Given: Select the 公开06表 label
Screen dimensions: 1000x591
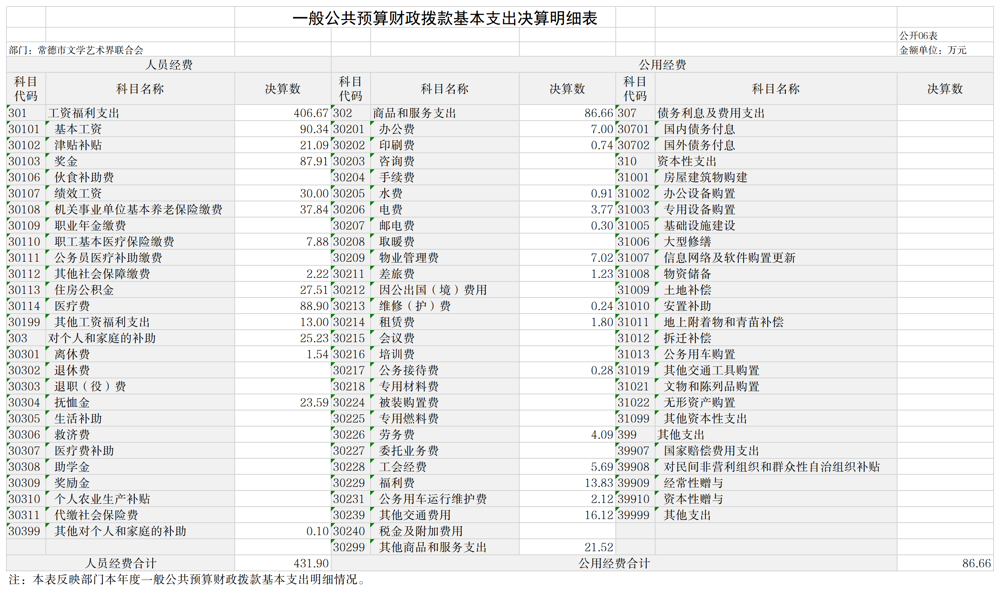Looking at the screenshot, I should pos(920,33).
